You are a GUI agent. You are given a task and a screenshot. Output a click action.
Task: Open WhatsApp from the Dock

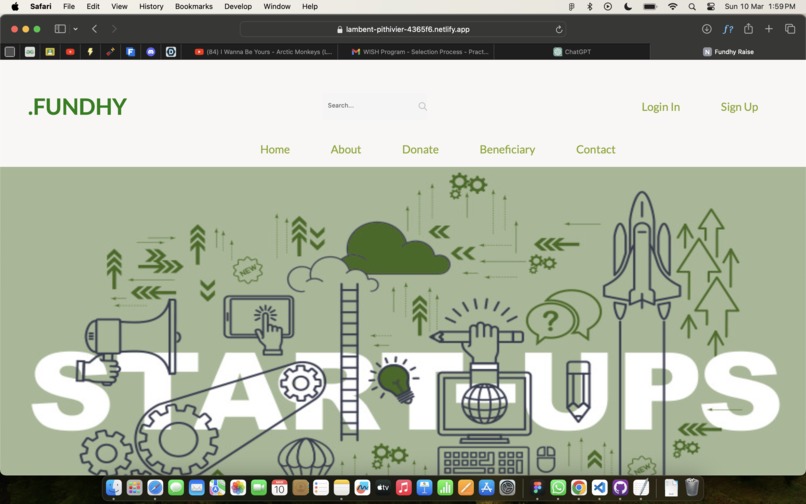click(558, 487)
